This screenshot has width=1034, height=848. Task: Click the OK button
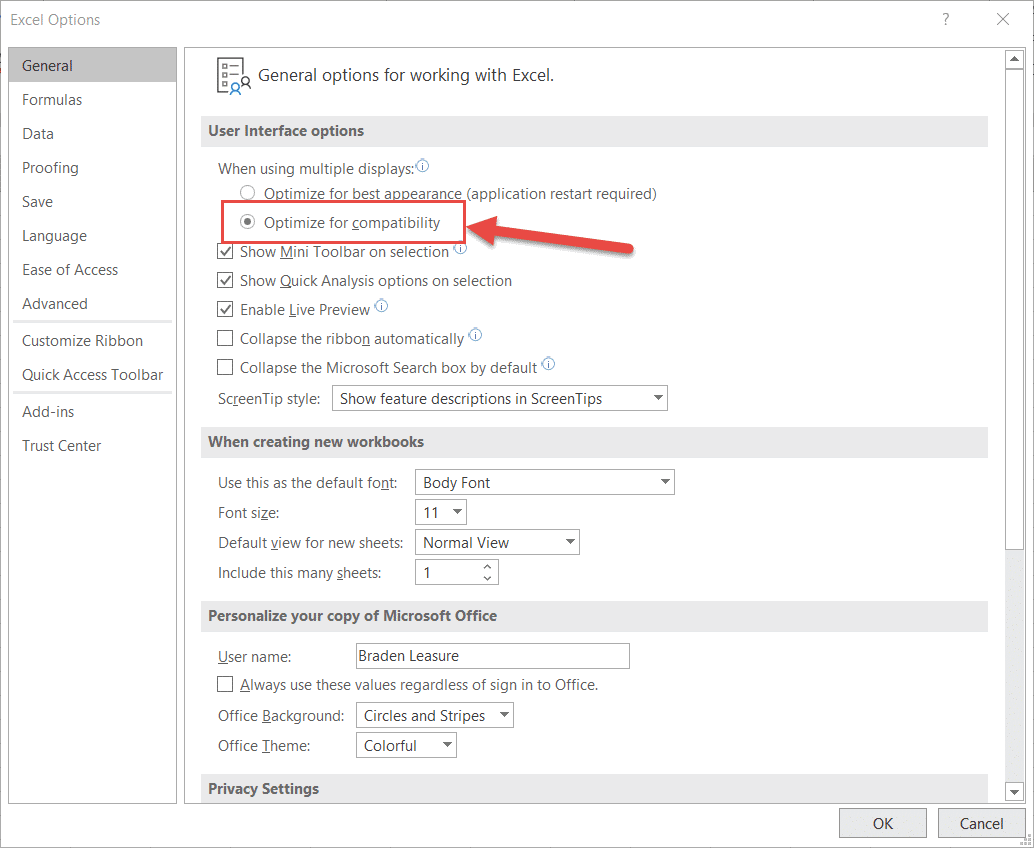click(882, 824)
